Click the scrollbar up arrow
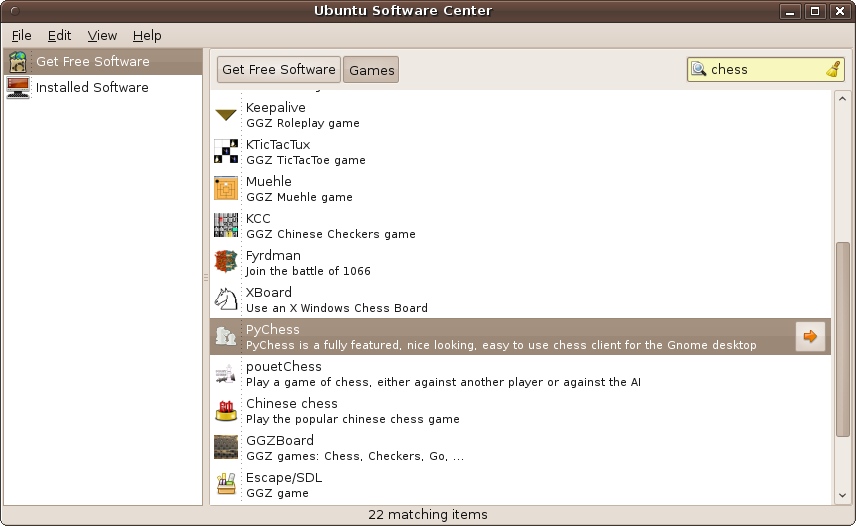Viewport: 856px width, 526px height. tap(842, 99)
